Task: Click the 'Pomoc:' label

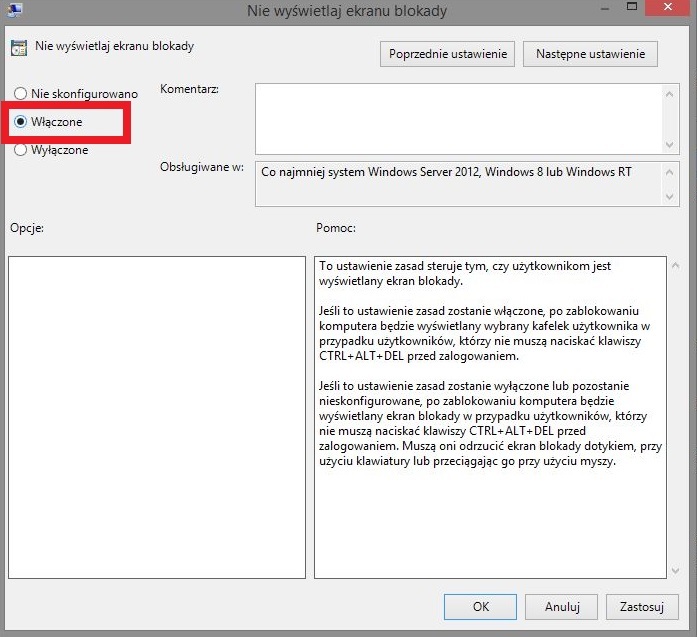Action: tap(336, 228)
